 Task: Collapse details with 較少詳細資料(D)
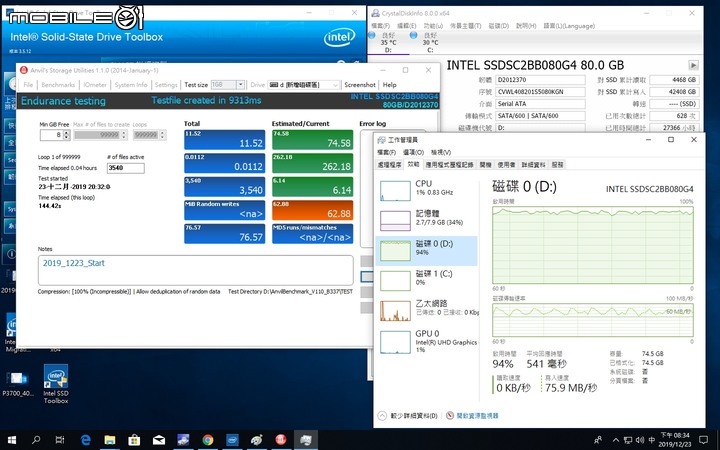point(408,416)
